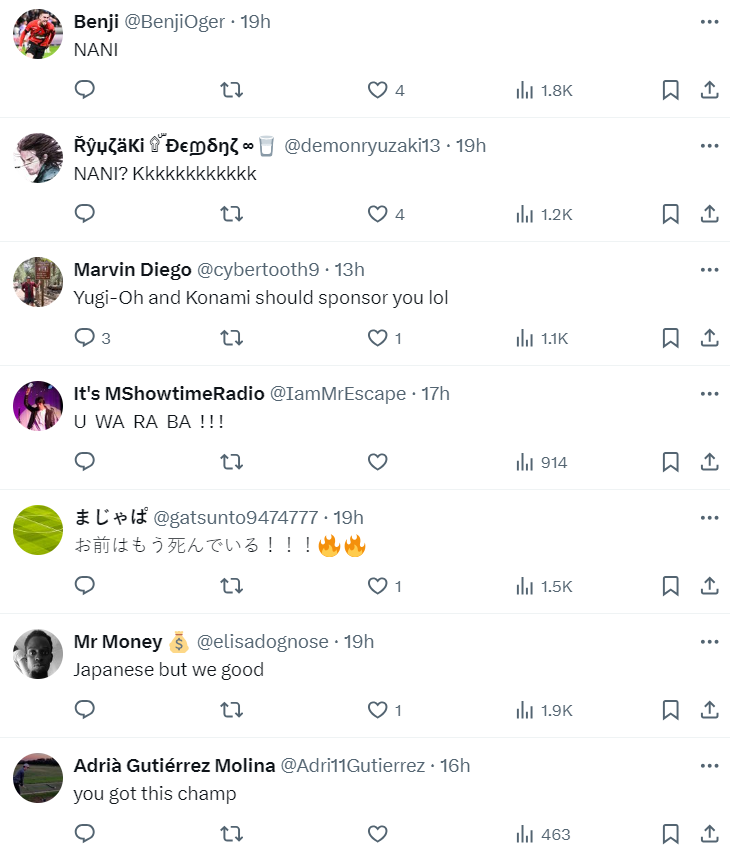
Task: Open Adrià's tweet 16h timestamp
Action: (x=455, y=766)
